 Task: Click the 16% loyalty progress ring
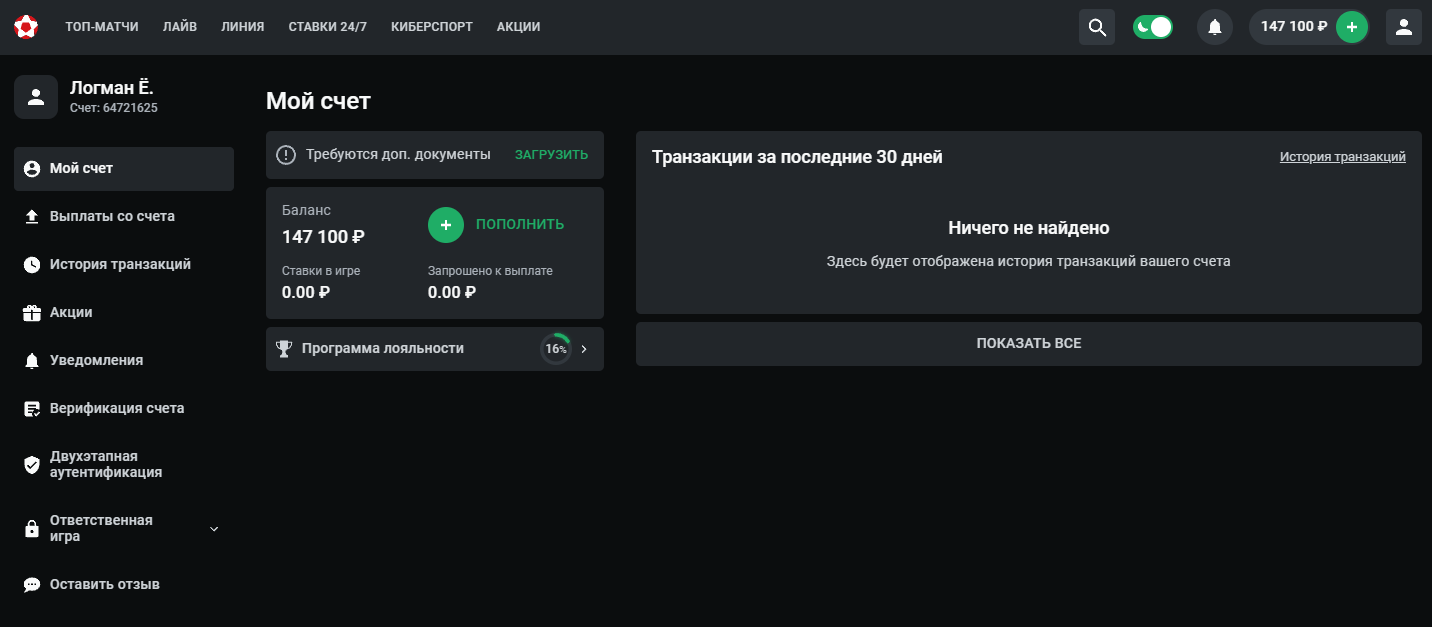pos(556,349)
